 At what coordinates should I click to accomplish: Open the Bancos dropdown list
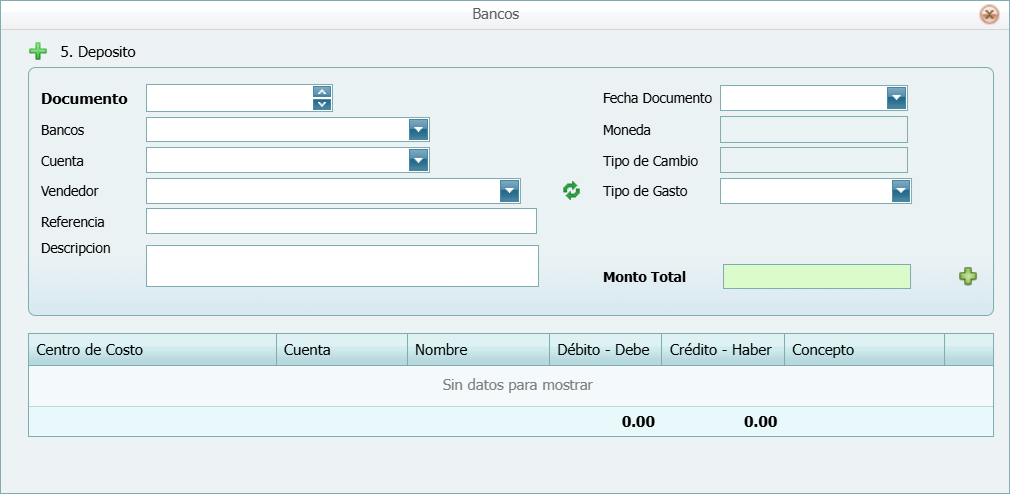418,130
